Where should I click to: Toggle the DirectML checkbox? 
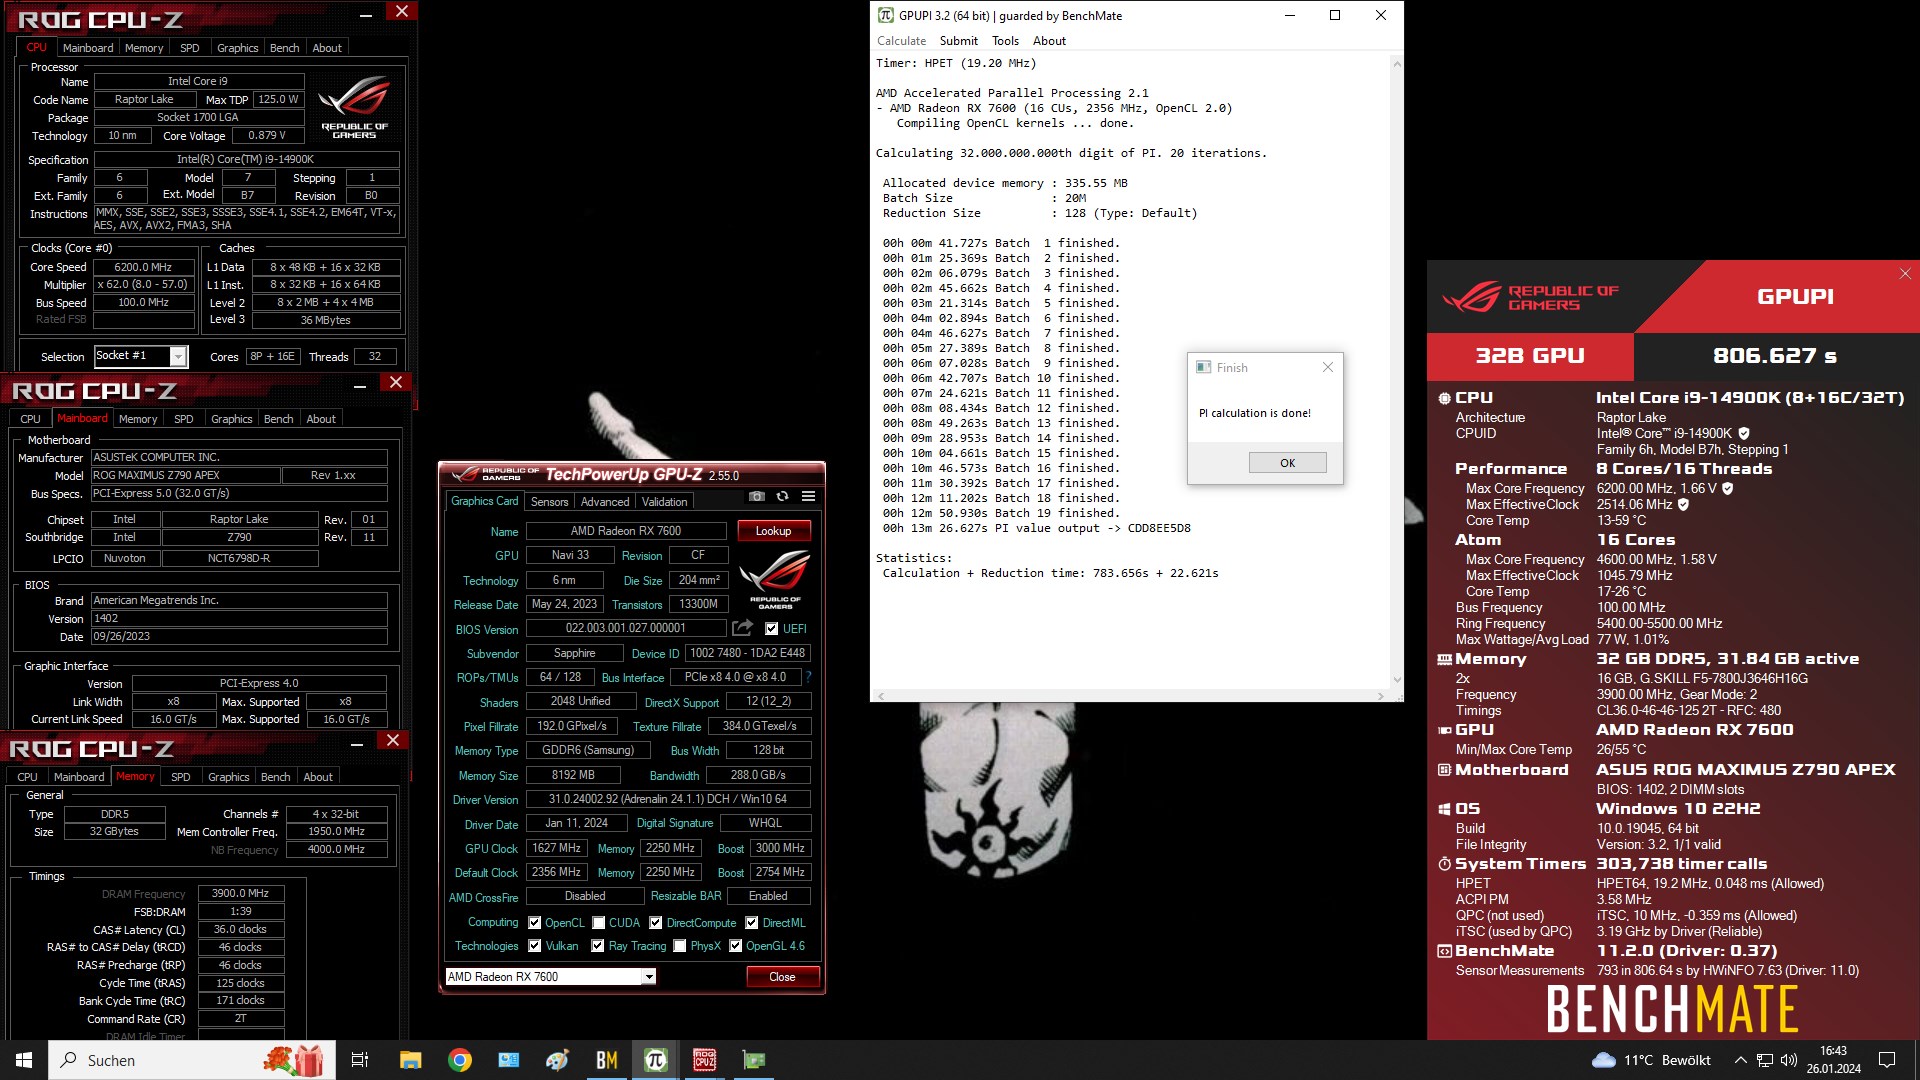[x=752, y=923]
